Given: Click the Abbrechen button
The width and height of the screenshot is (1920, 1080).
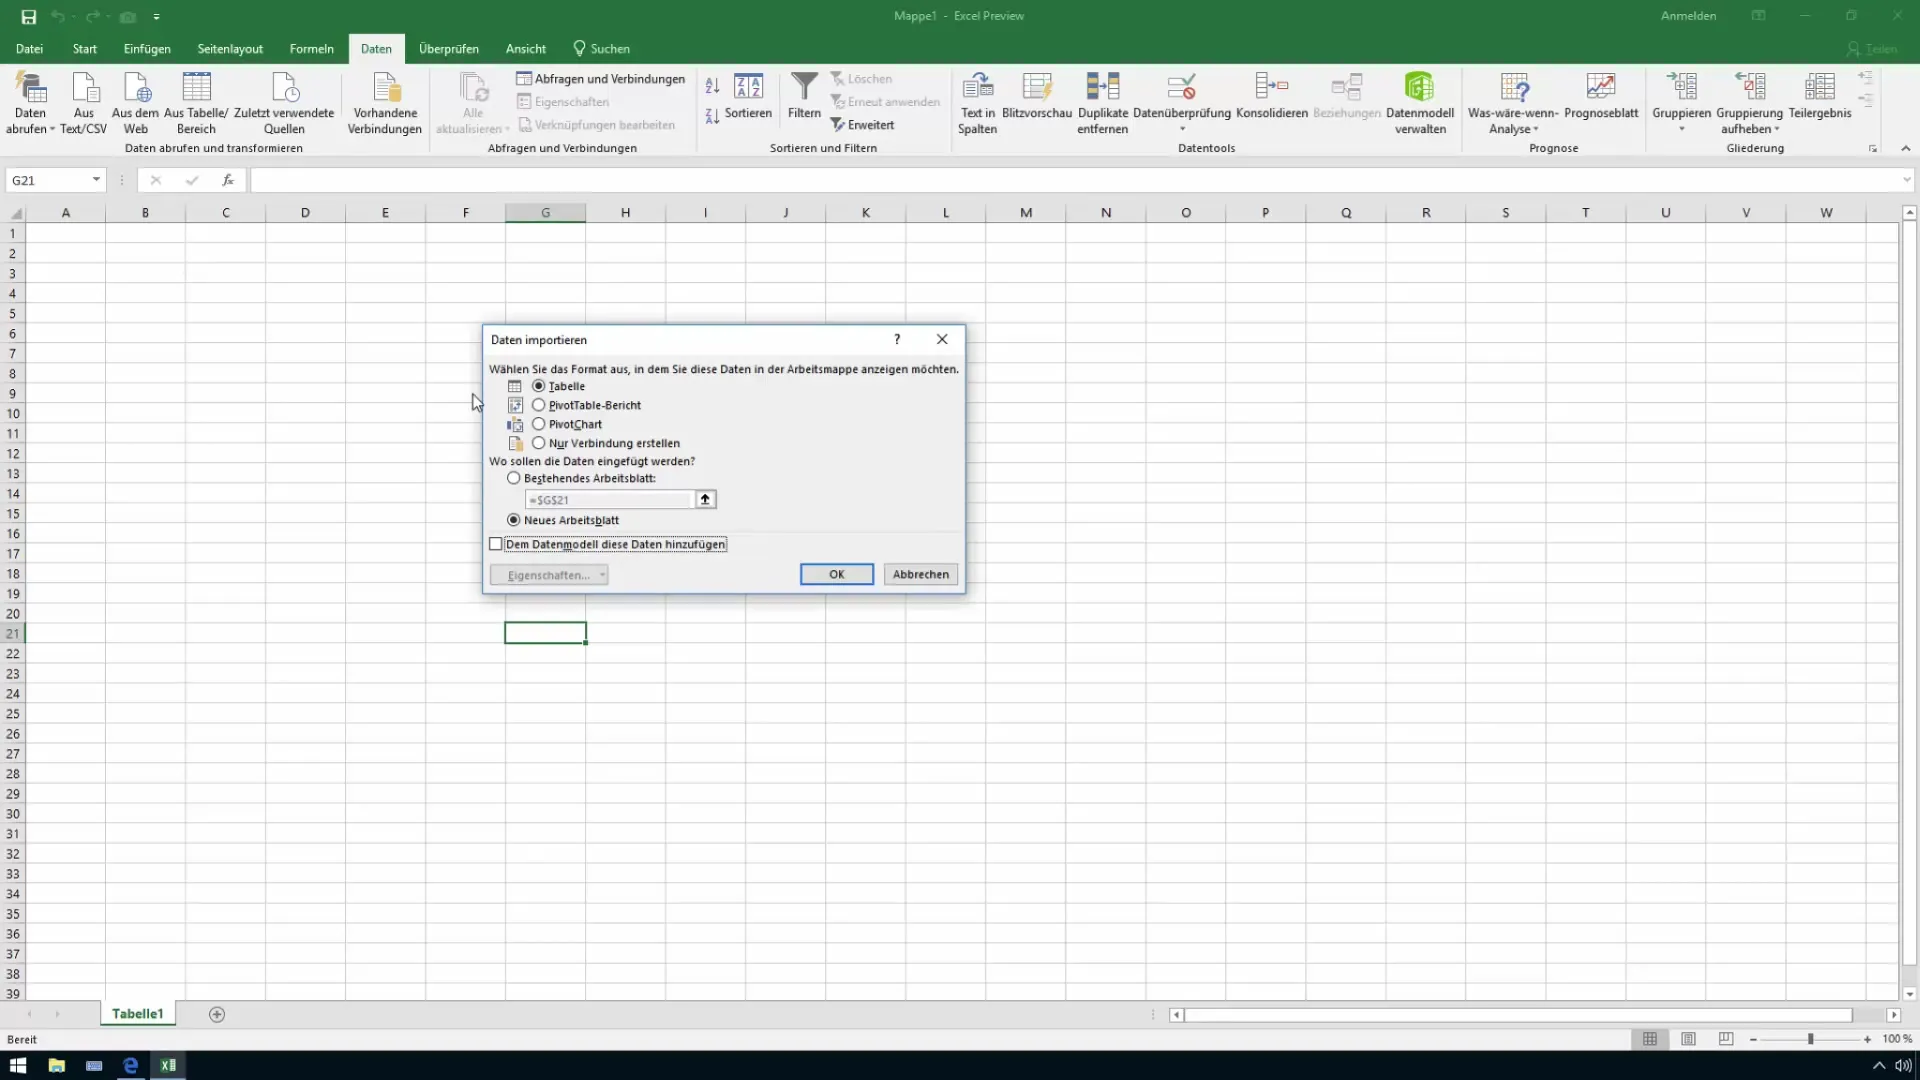Looking at the screenshot, I should pos(921,574).
